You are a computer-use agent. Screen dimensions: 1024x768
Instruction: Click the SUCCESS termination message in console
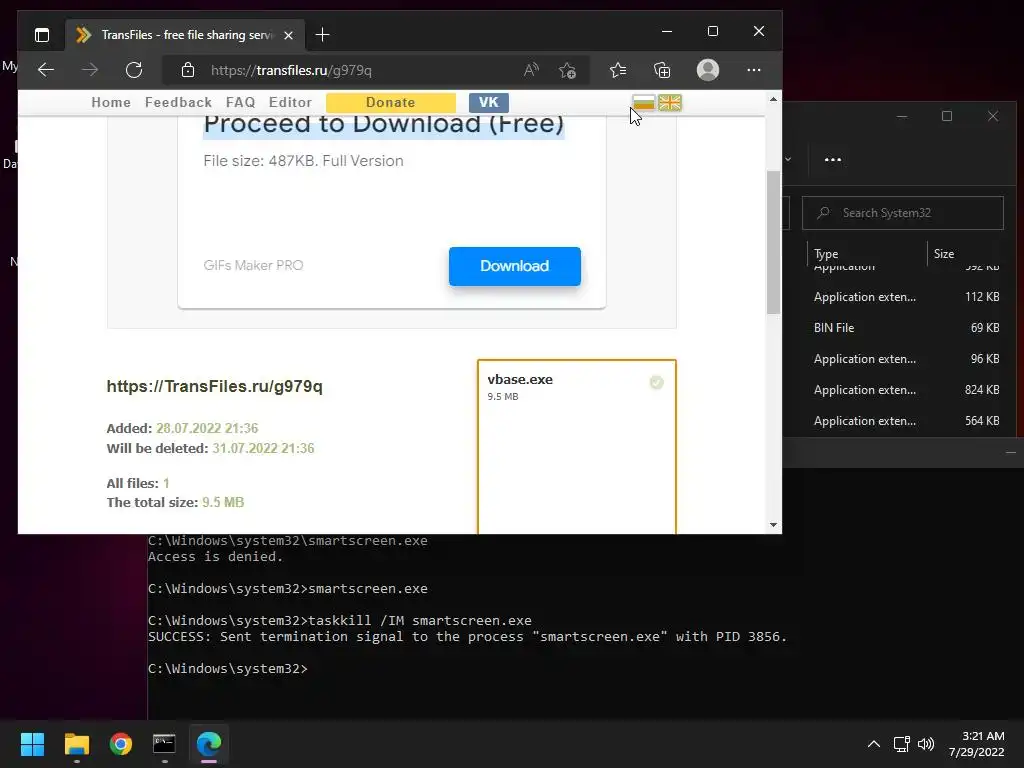tap(468, 637)
